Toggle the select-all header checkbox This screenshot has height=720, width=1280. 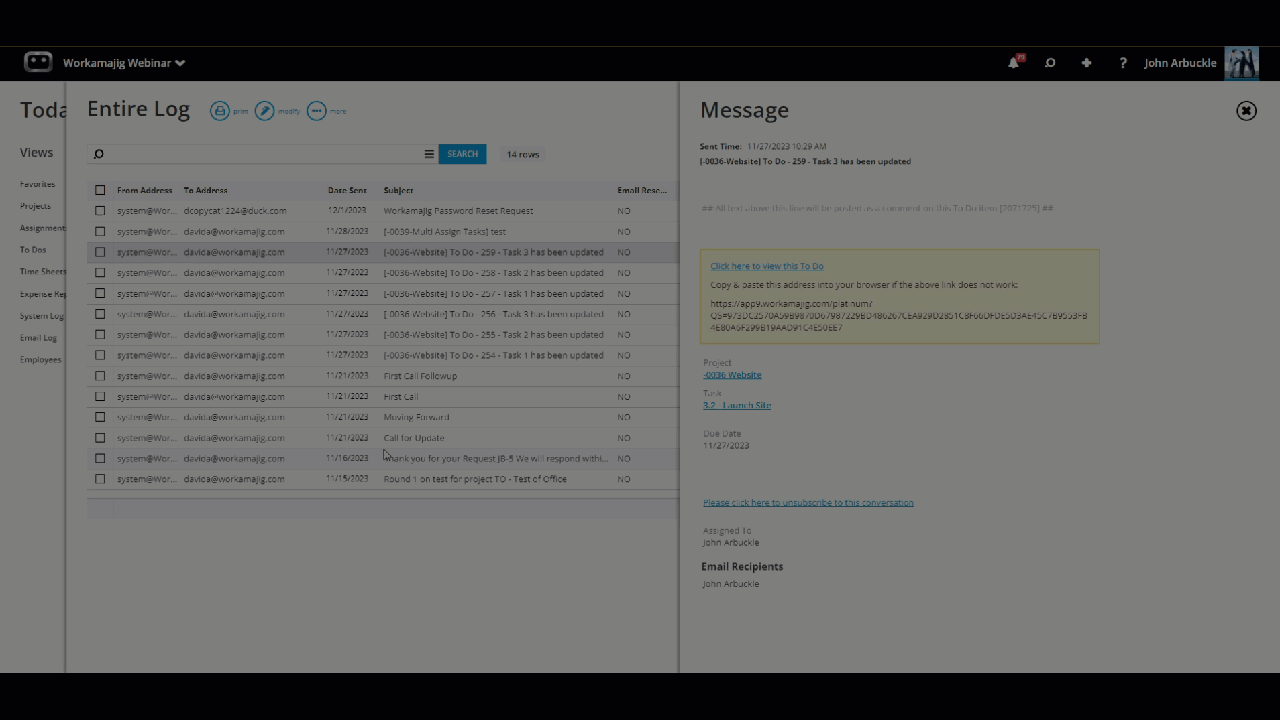pos(100,190)
